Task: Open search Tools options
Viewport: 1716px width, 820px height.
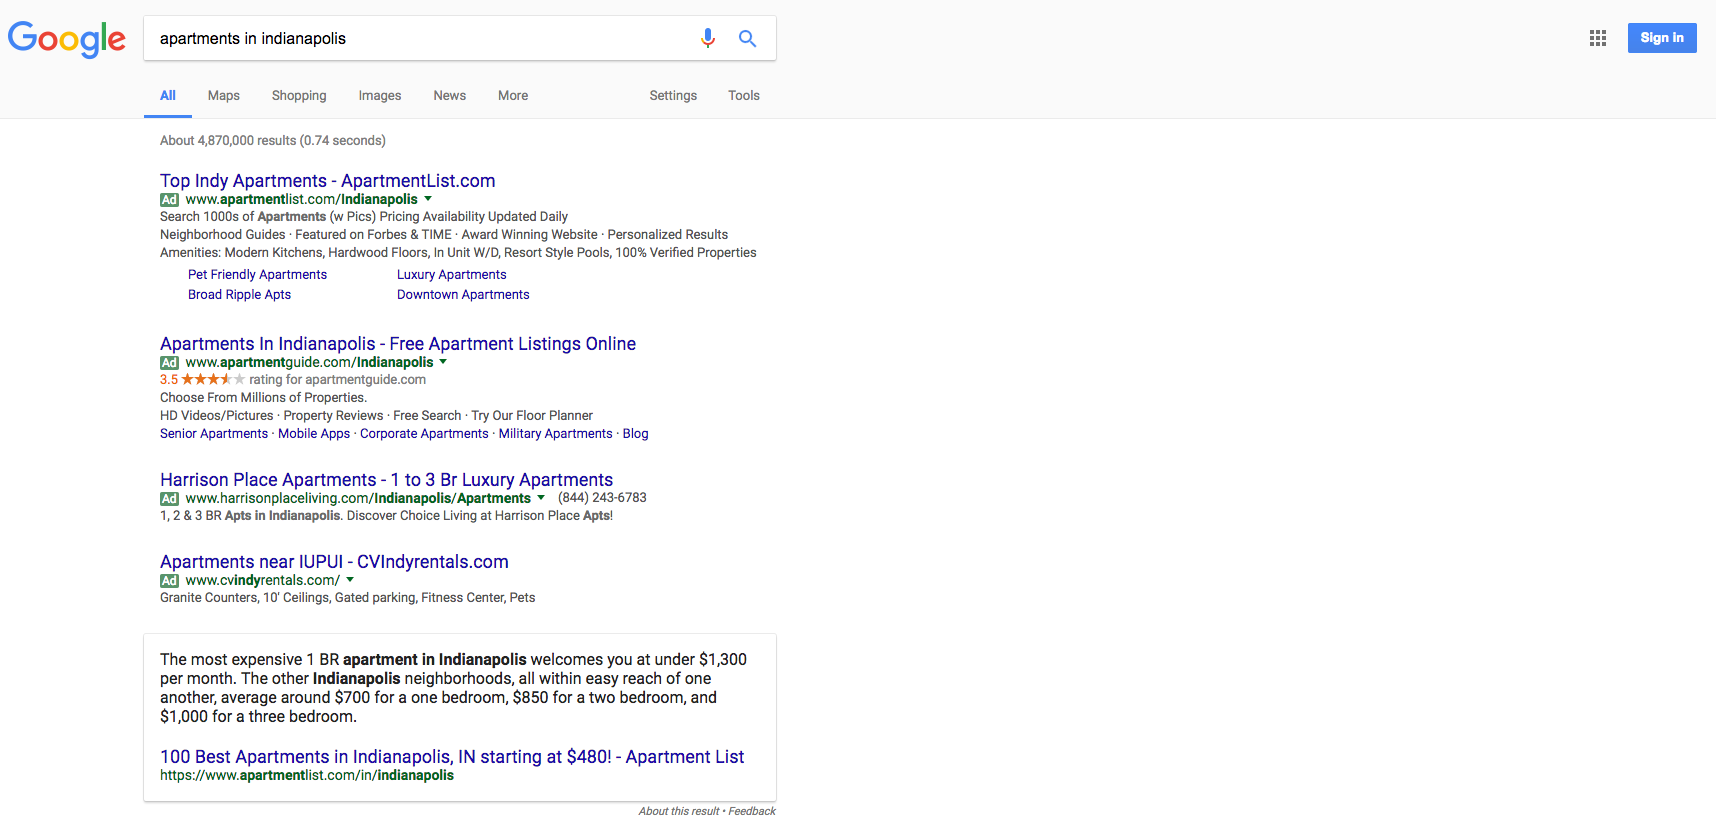Action: point(744,96)
